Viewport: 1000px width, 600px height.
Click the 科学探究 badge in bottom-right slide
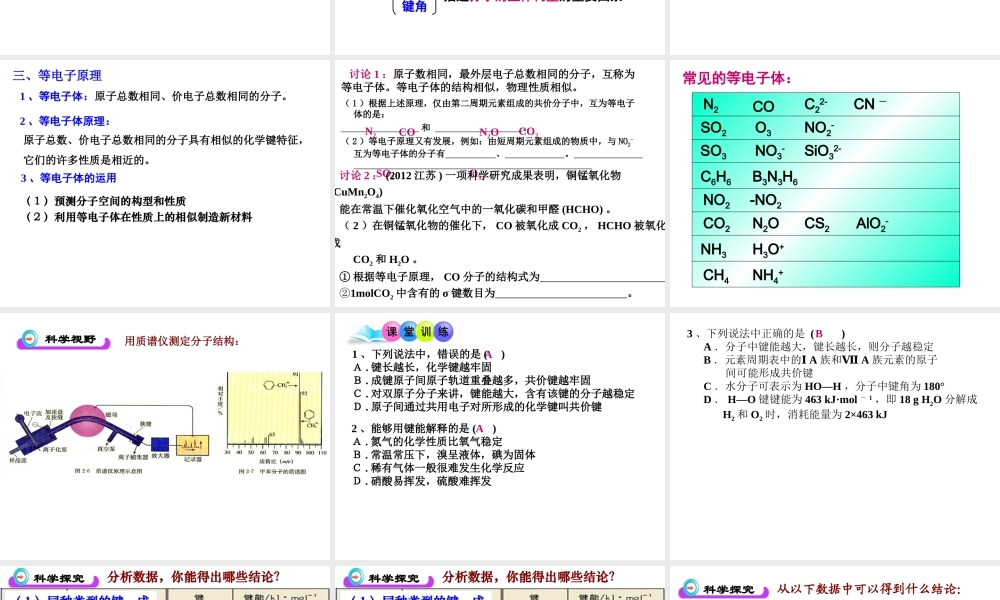pos(723,589)
